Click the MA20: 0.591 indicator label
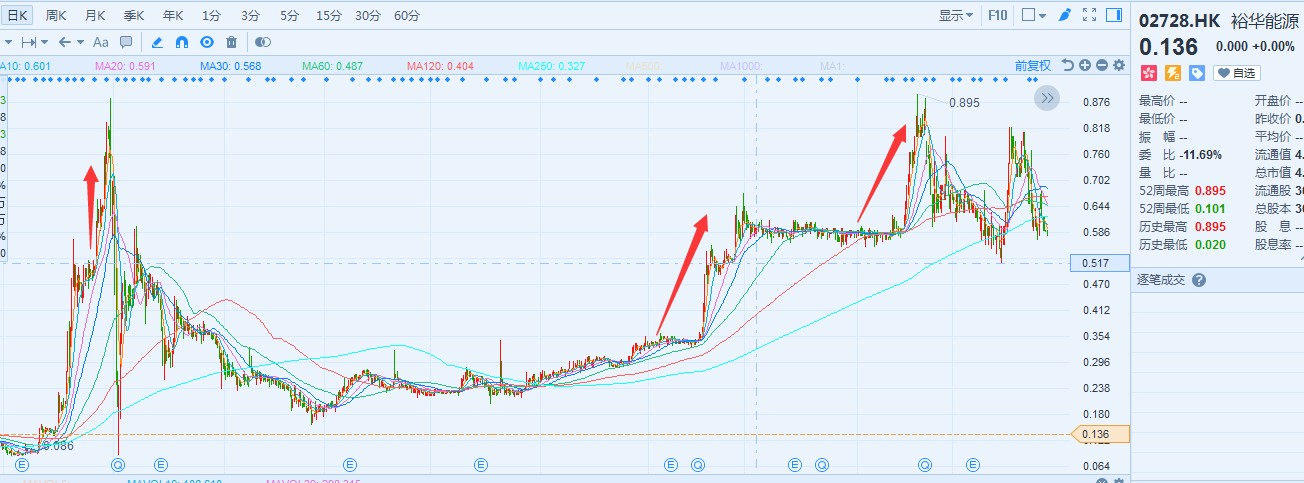 click(125, 66)
